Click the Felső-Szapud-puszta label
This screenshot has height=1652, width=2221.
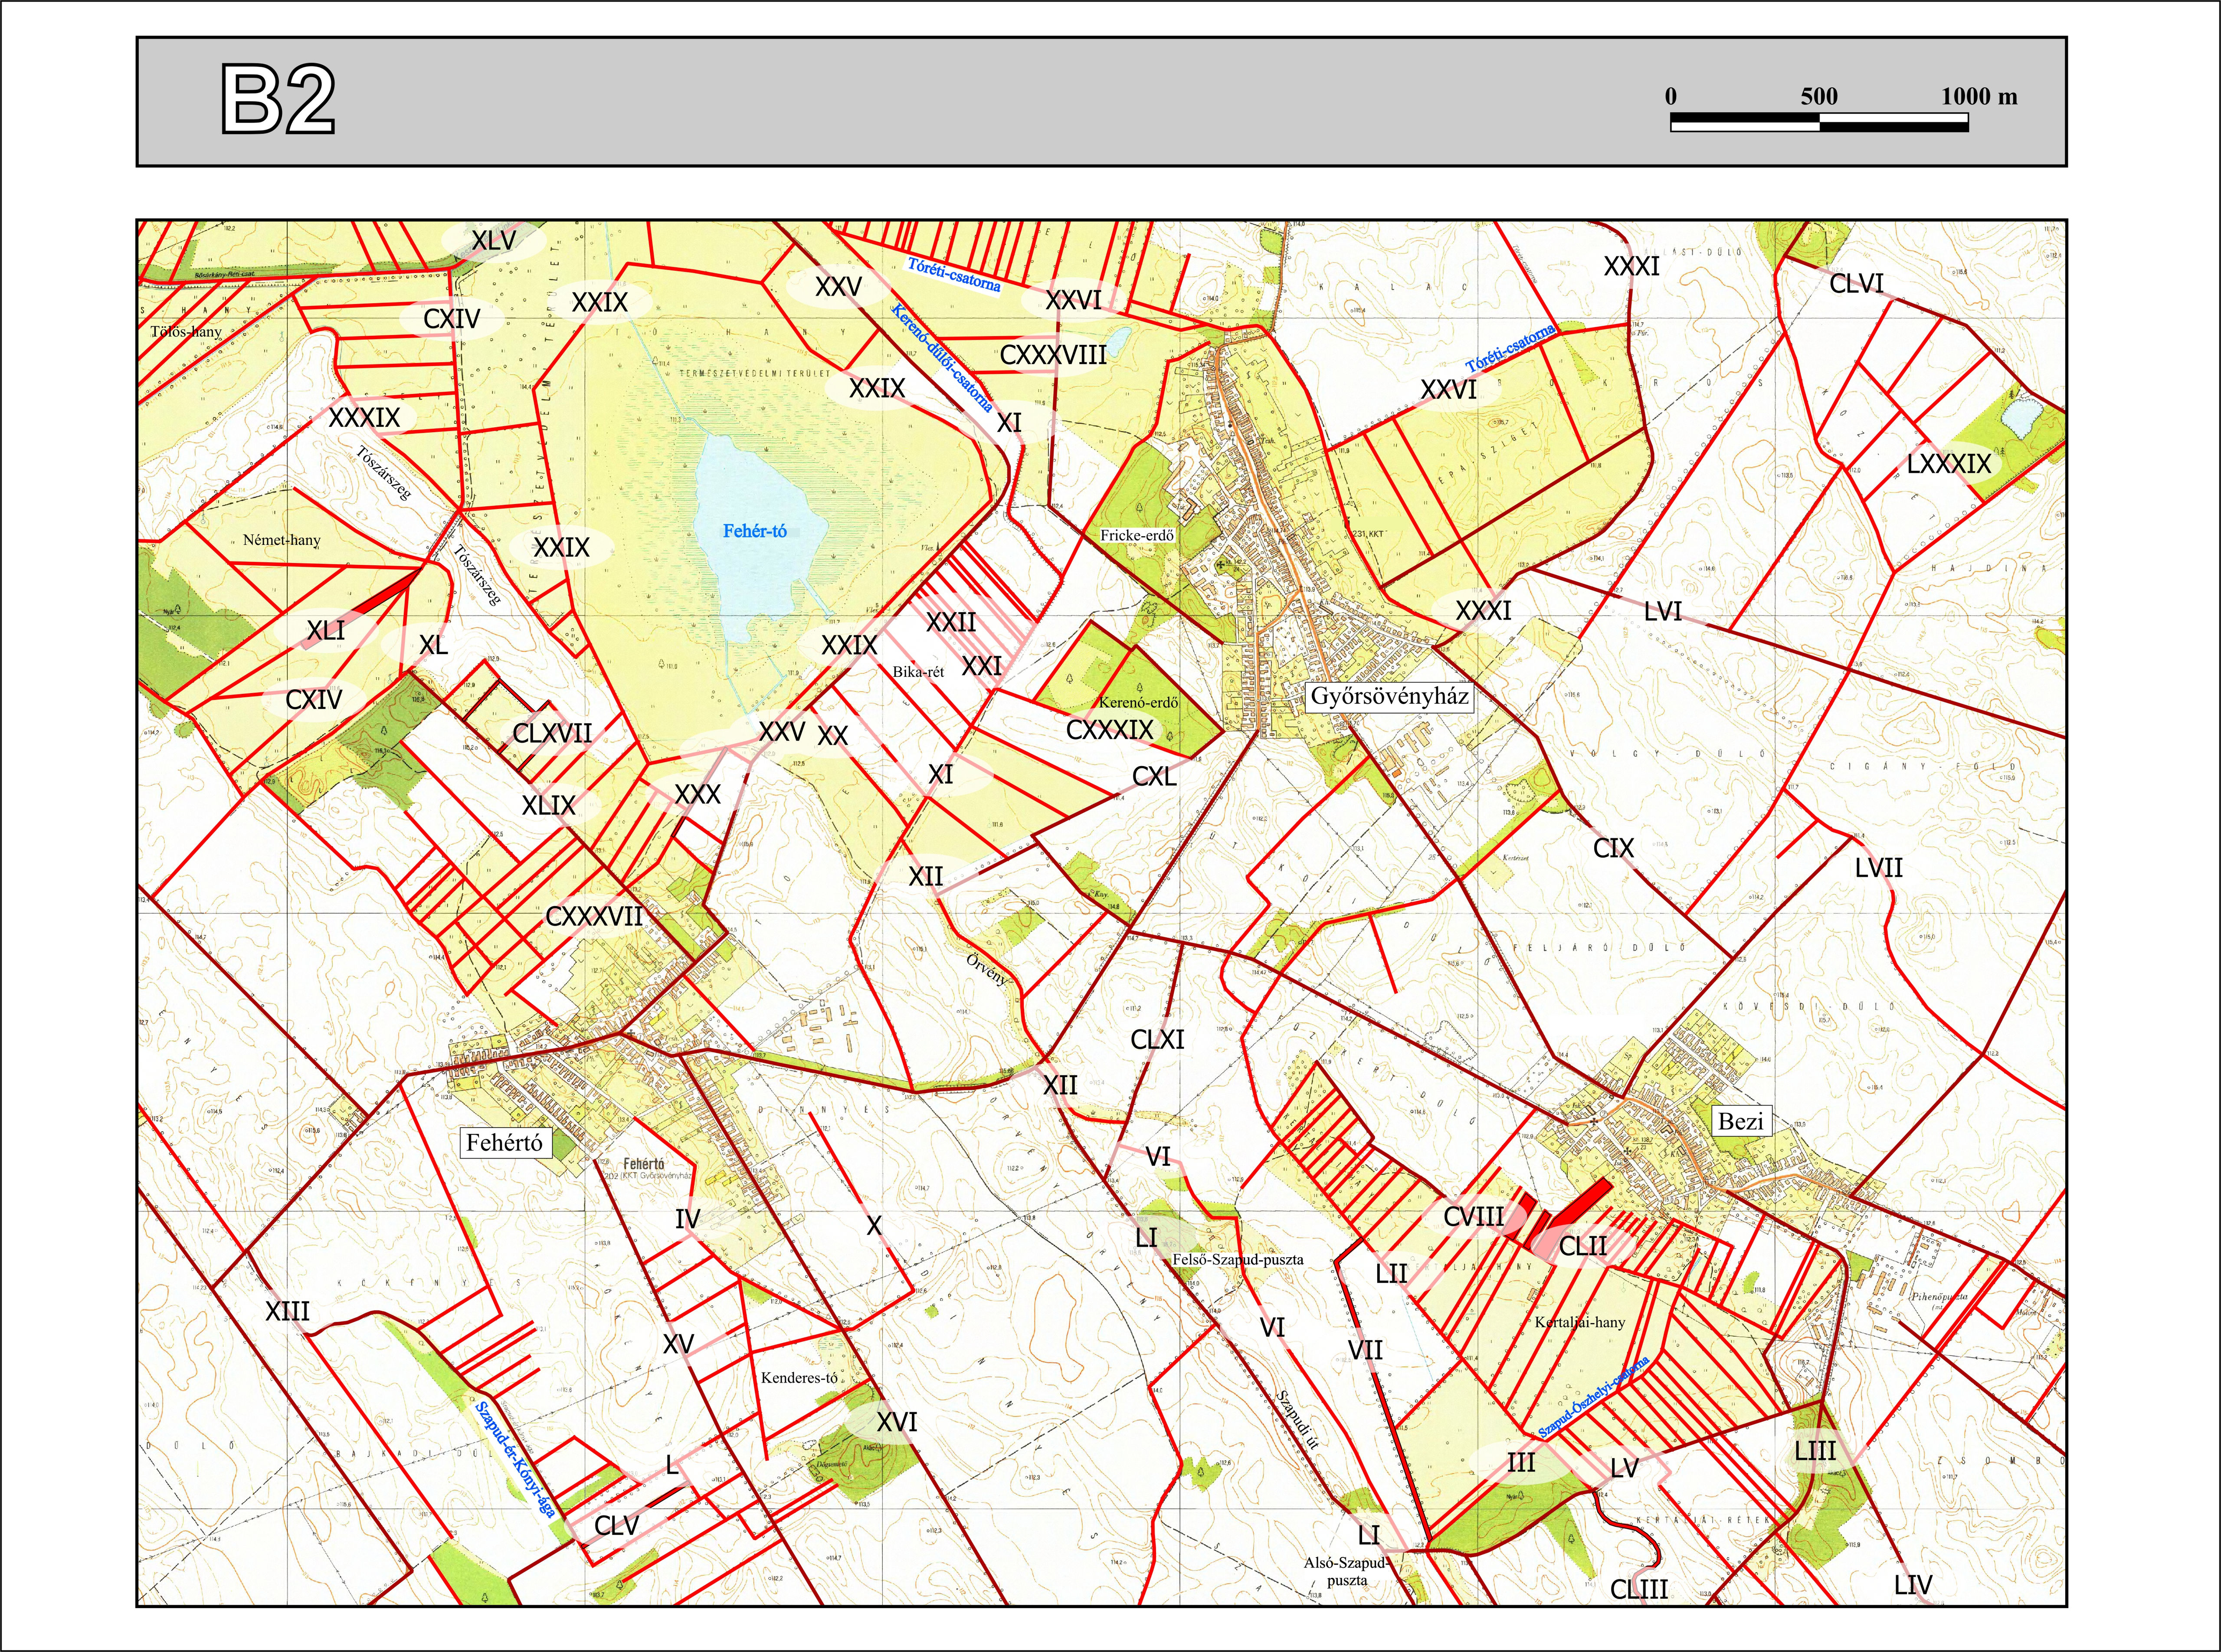(1238, 1260)
